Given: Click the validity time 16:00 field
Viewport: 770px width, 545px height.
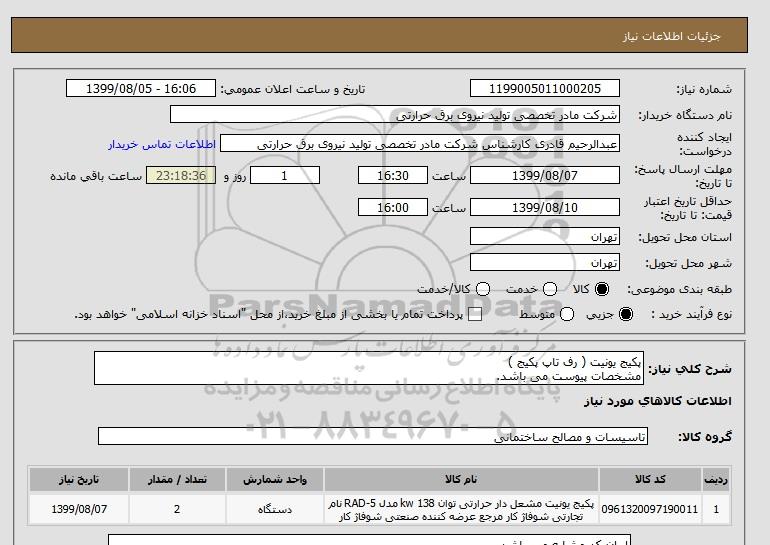Looking at the screenshot, I should pyautogui.click(x=393, y=207).
